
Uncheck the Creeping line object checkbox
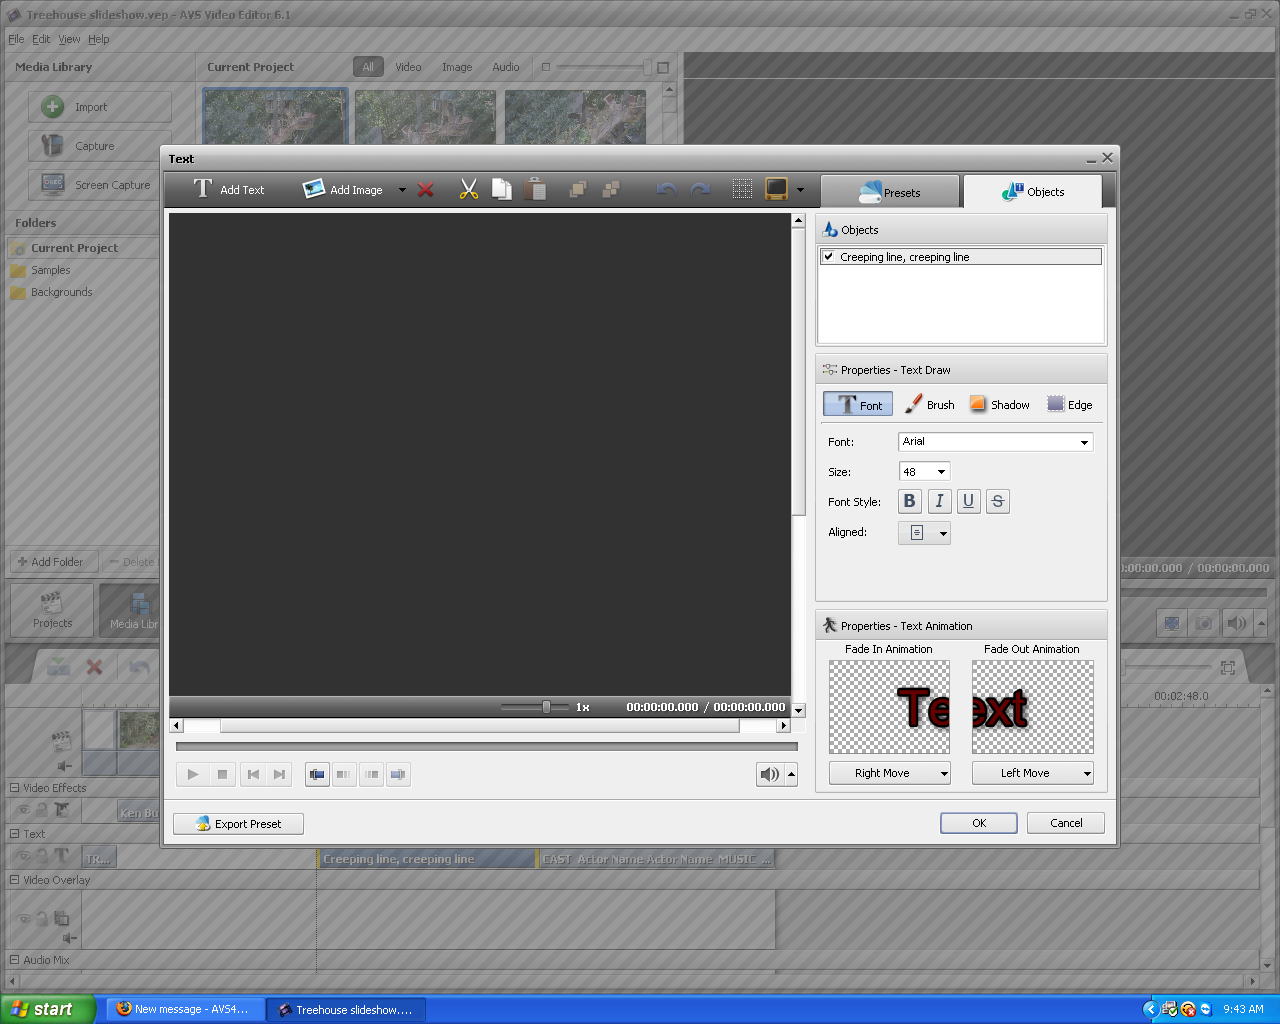[829, 257]
